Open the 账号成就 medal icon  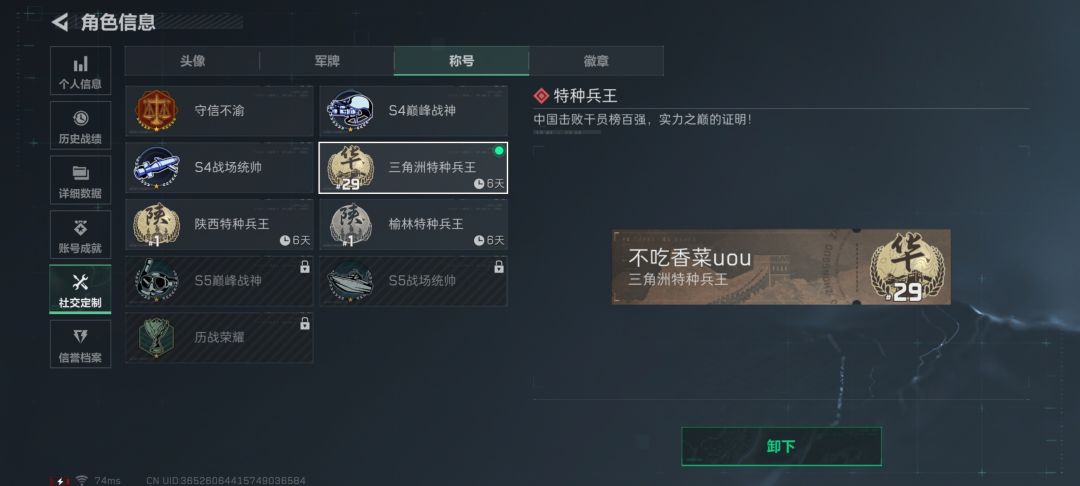pos(81,228)
